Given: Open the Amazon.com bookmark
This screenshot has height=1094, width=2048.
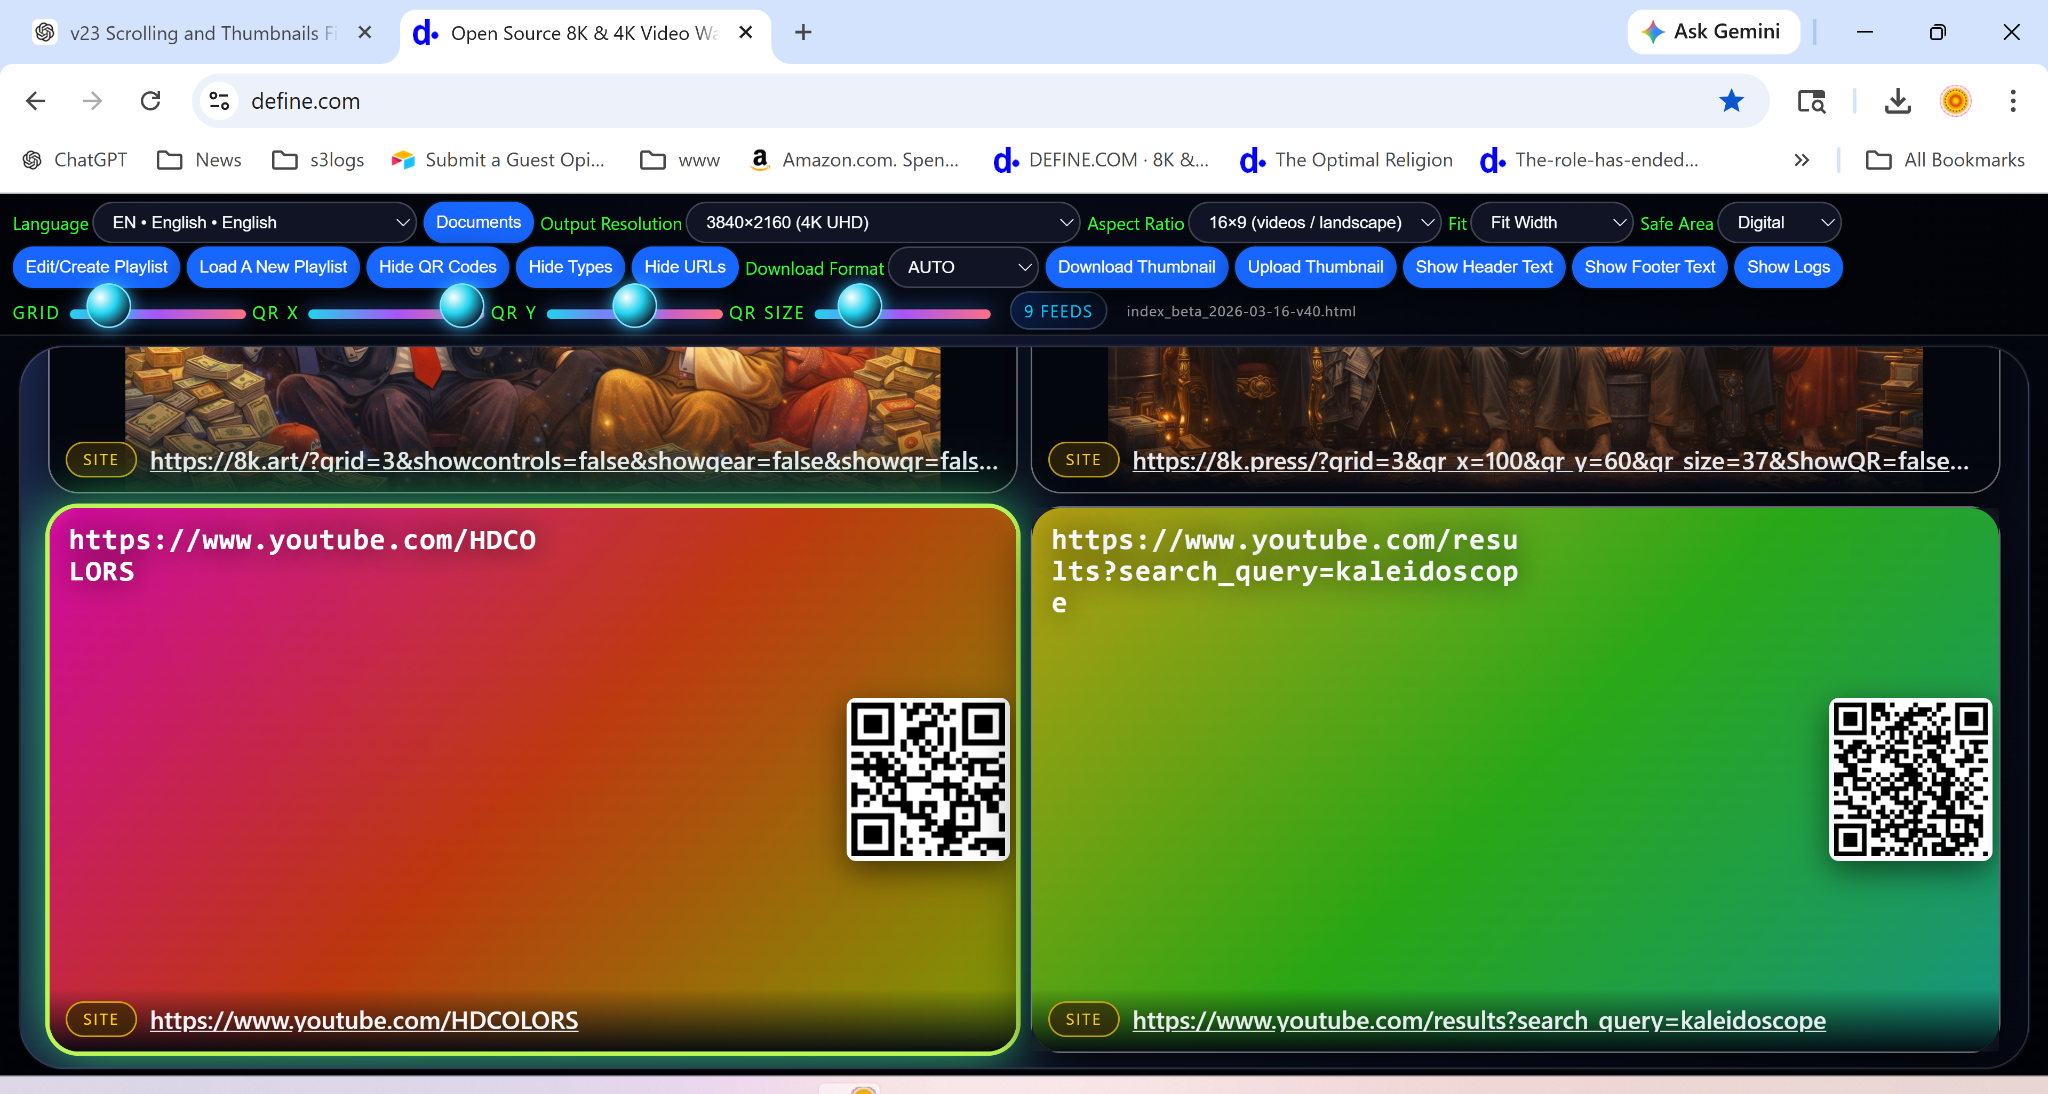Looking at the screenshot, I should pos(854,160).
